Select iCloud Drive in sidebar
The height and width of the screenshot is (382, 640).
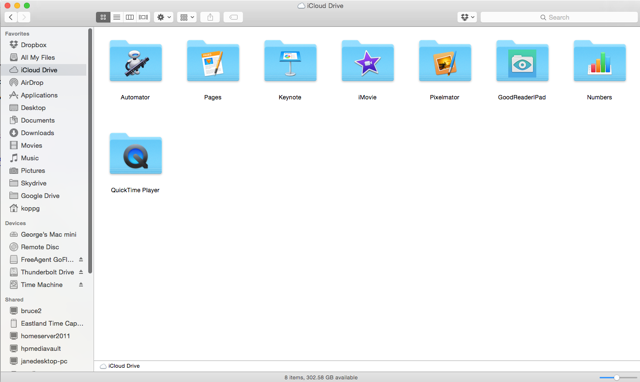pyautogui.click(x=44, y=70)
